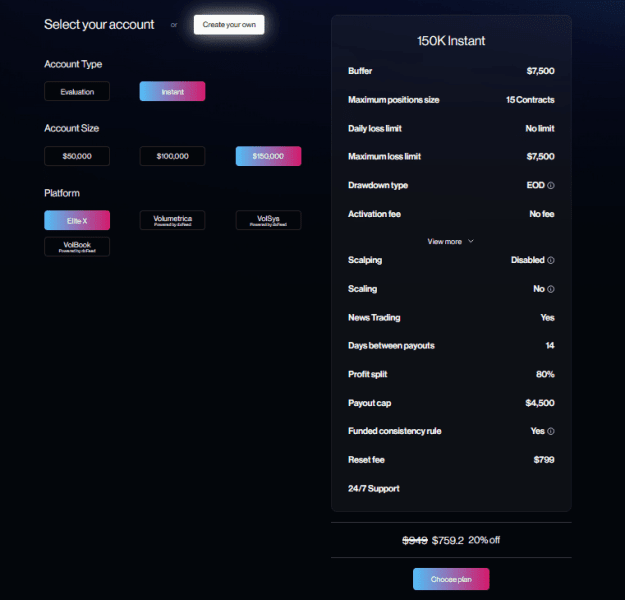This screenshot has height=600, width=625.
Task: Click the Reset fee $799 value
Action: (x=544, y=460)
